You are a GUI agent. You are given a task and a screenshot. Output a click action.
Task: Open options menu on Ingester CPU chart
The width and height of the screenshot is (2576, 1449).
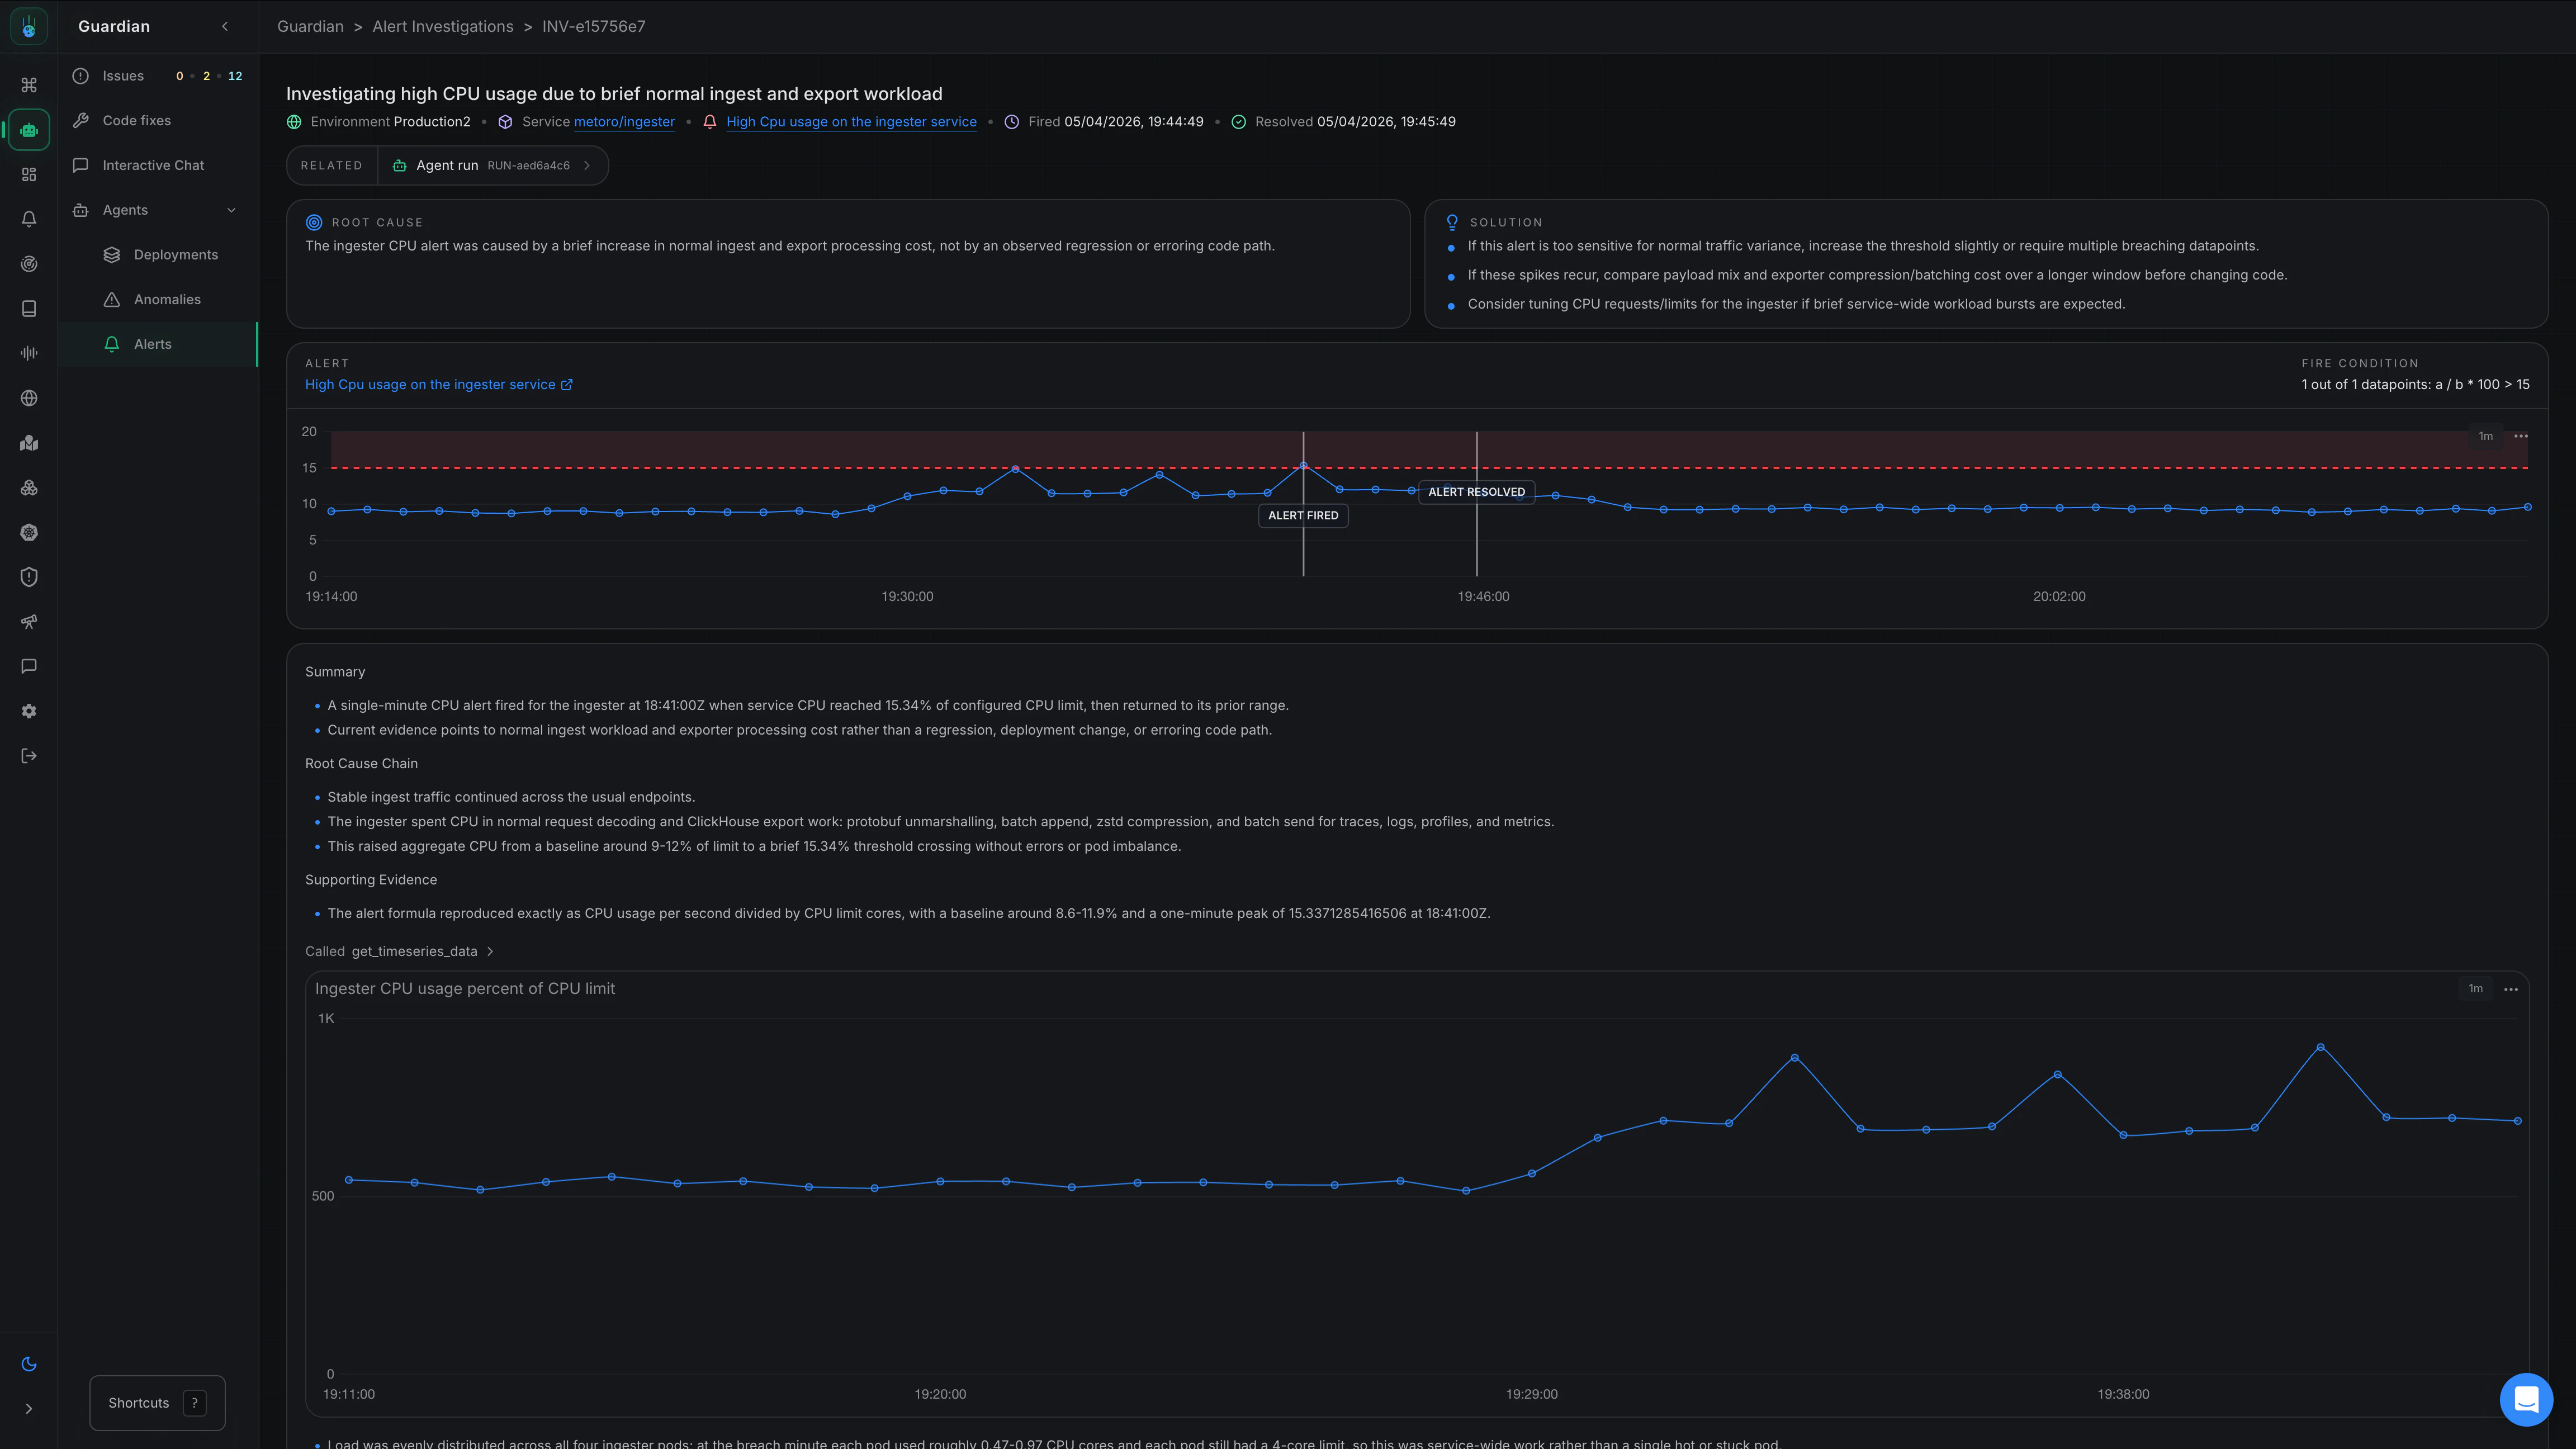2510,989
